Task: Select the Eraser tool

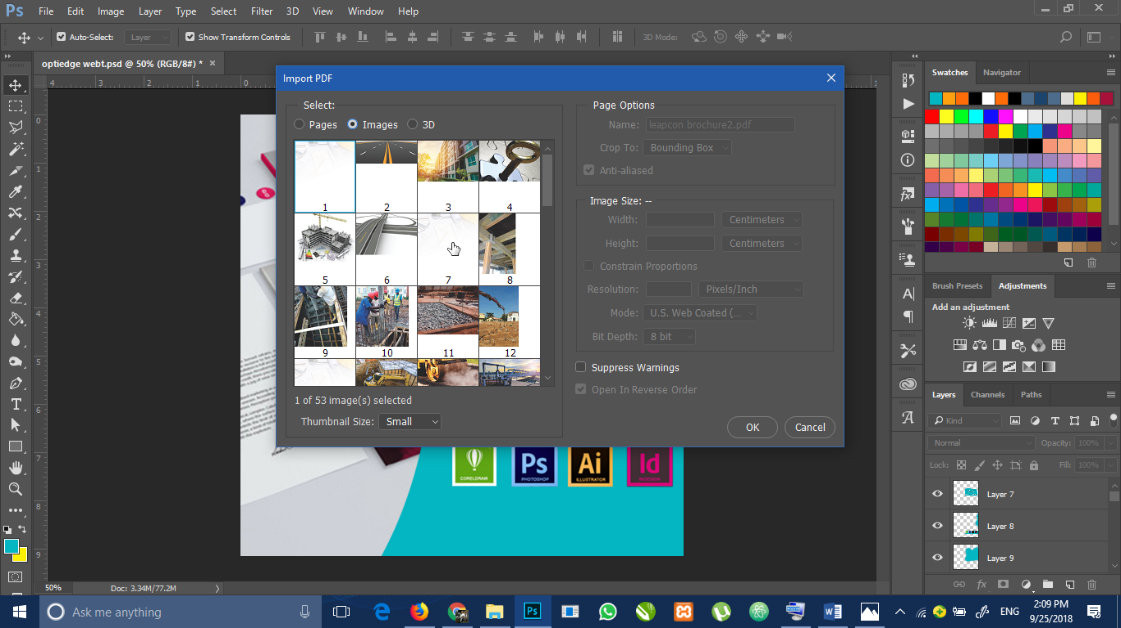Action: click(15, 298)
